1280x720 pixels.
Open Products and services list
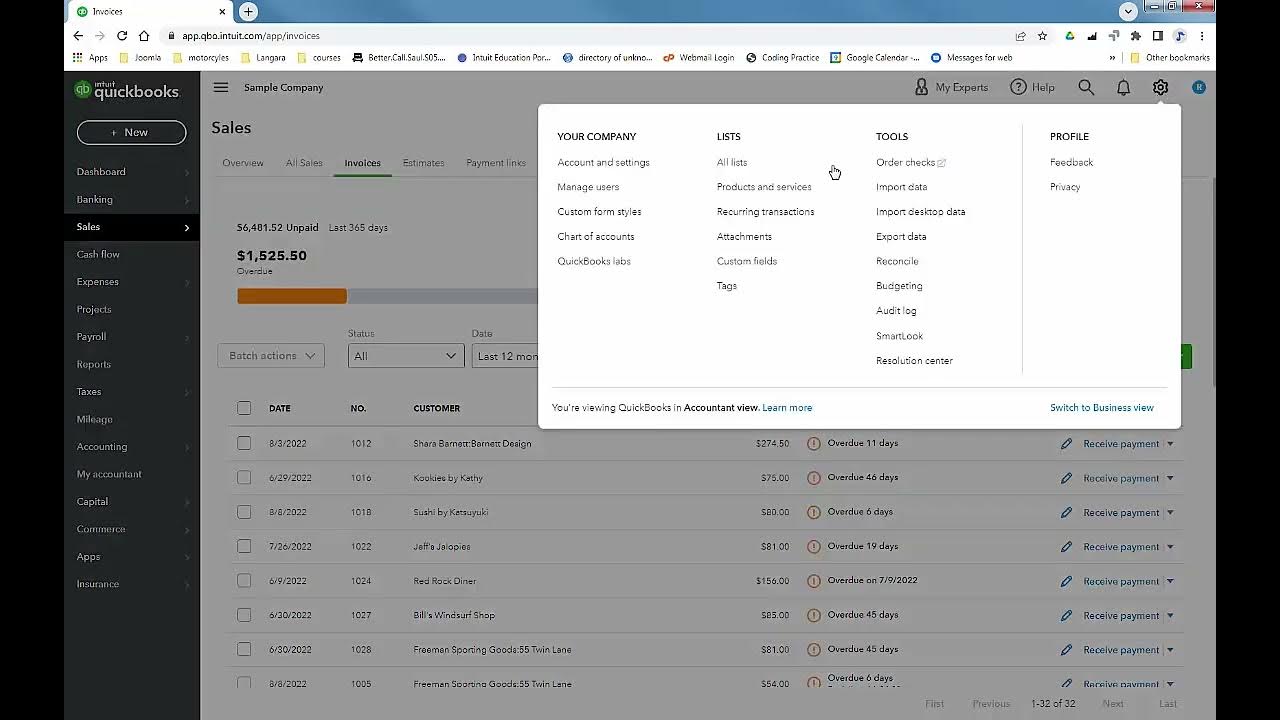764,187
